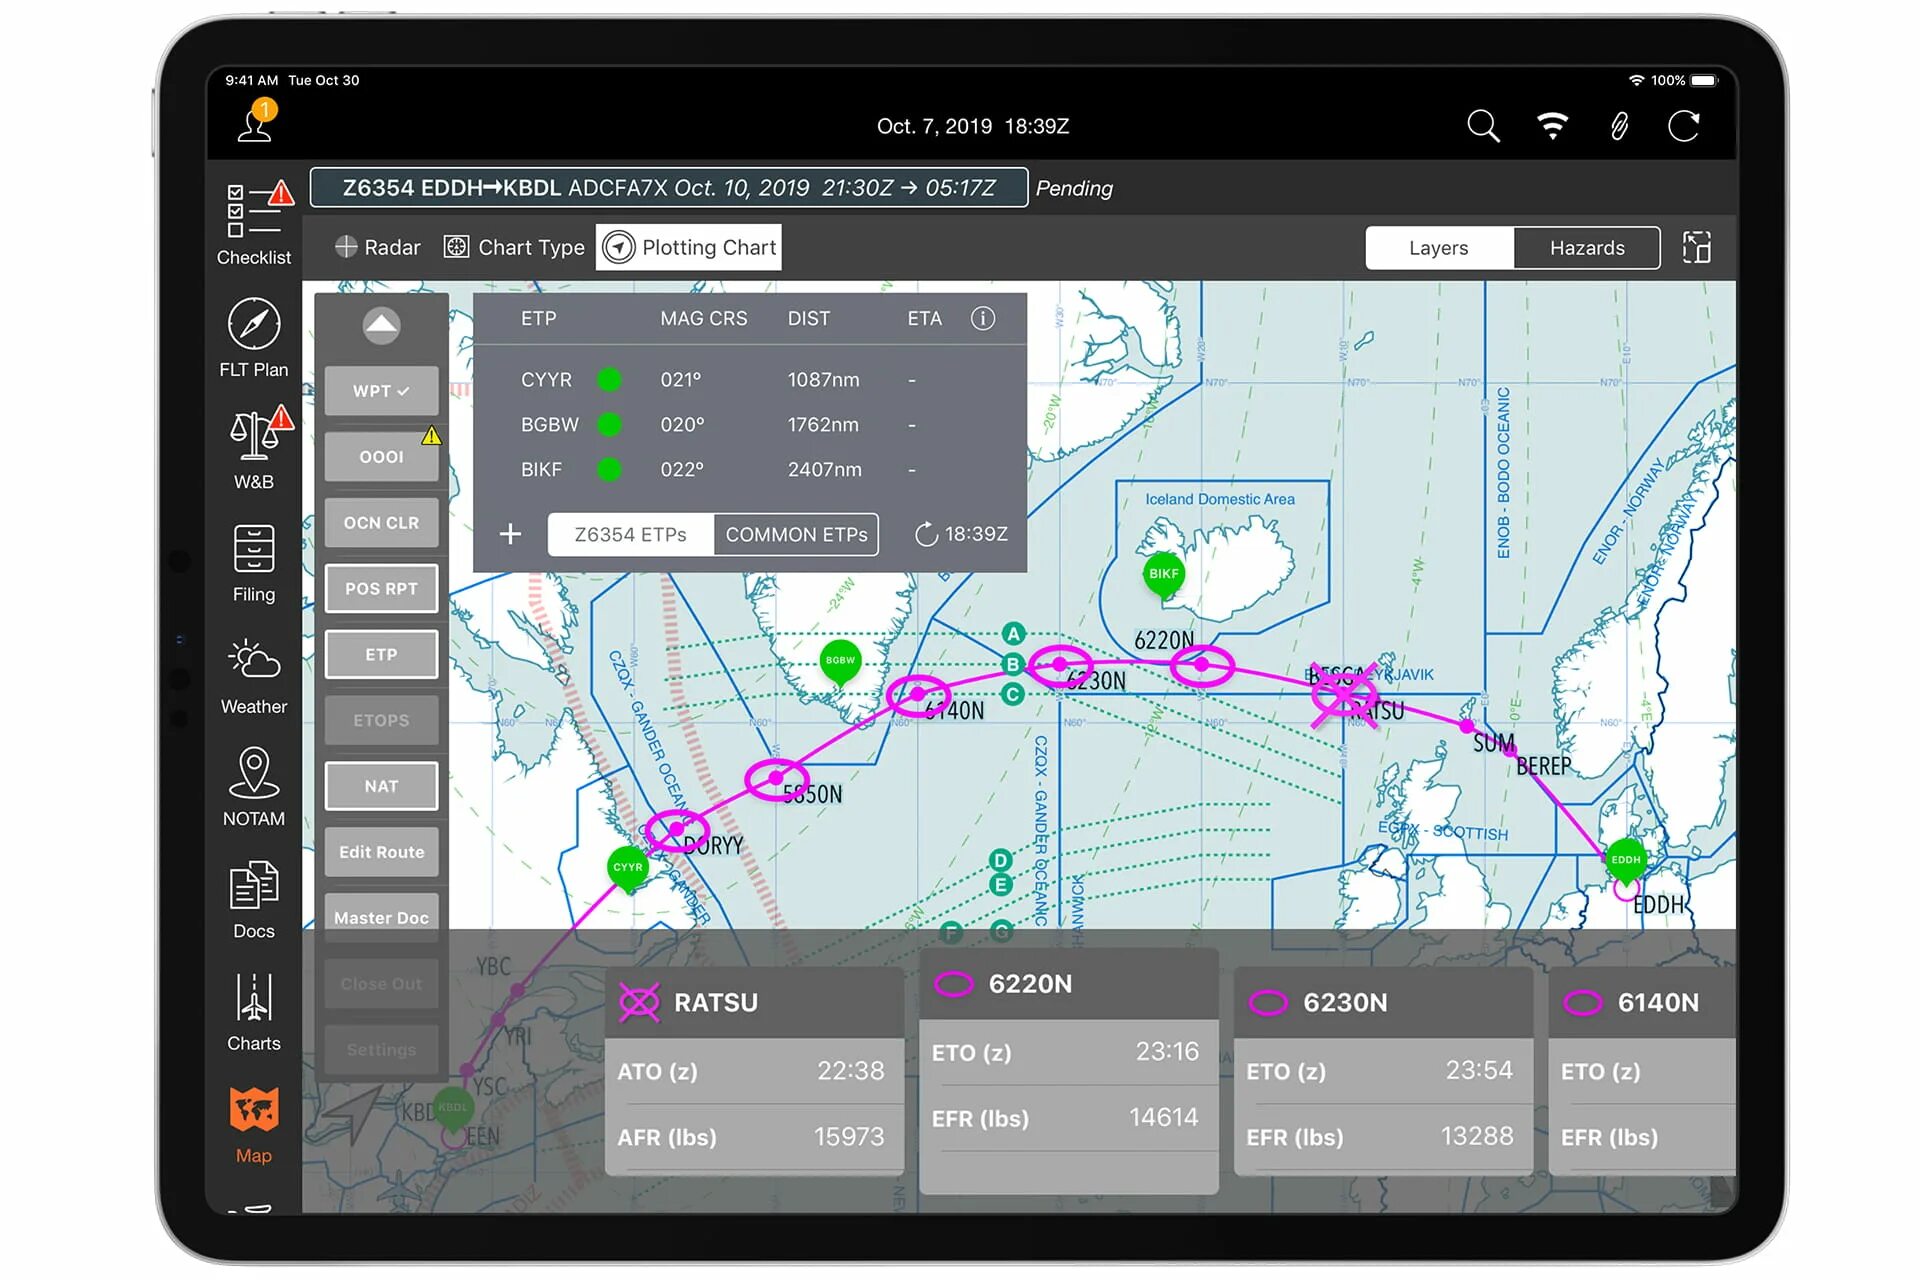Select Z6354 ETPs button
Screen dimensions: 1920x1280
pos(630,533)
